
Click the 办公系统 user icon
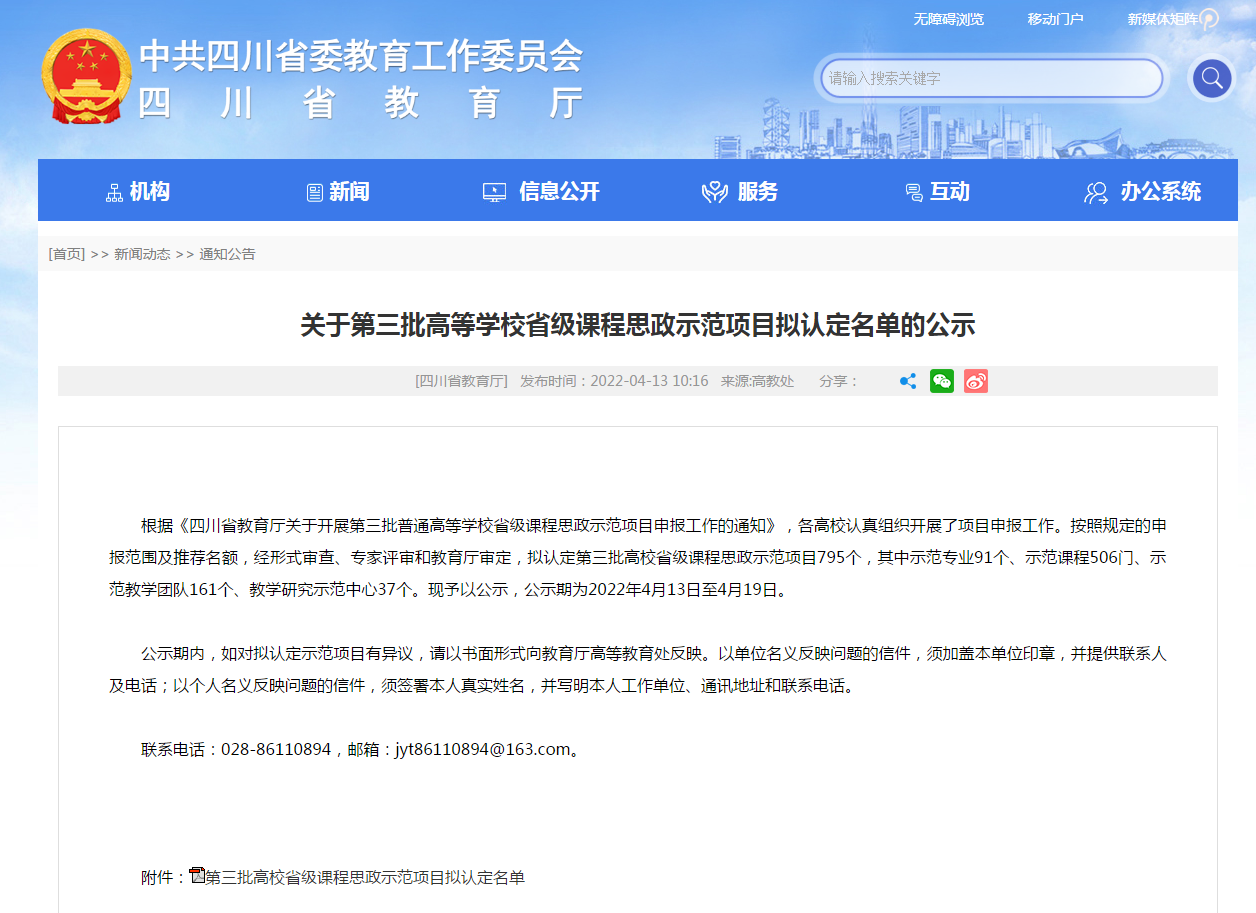pos(1096,192)
